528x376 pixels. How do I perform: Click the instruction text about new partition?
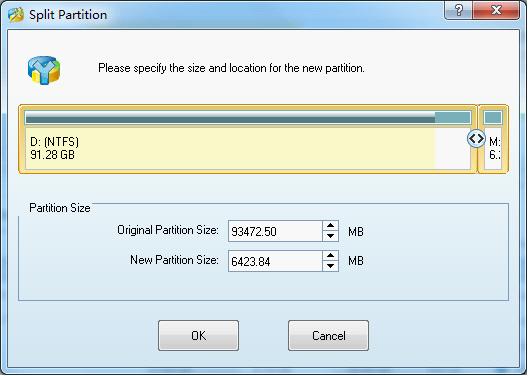point(231,68)
